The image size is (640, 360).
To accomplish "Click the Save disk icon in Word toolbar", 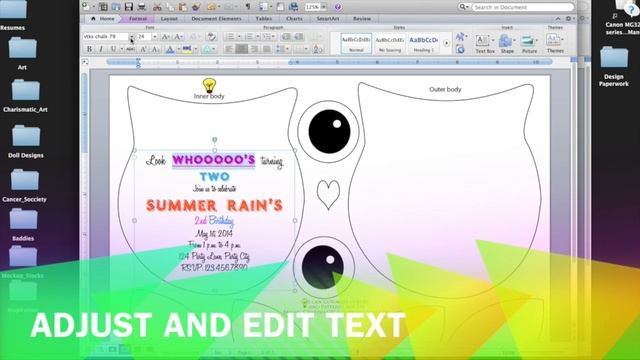I will (129, 7).
